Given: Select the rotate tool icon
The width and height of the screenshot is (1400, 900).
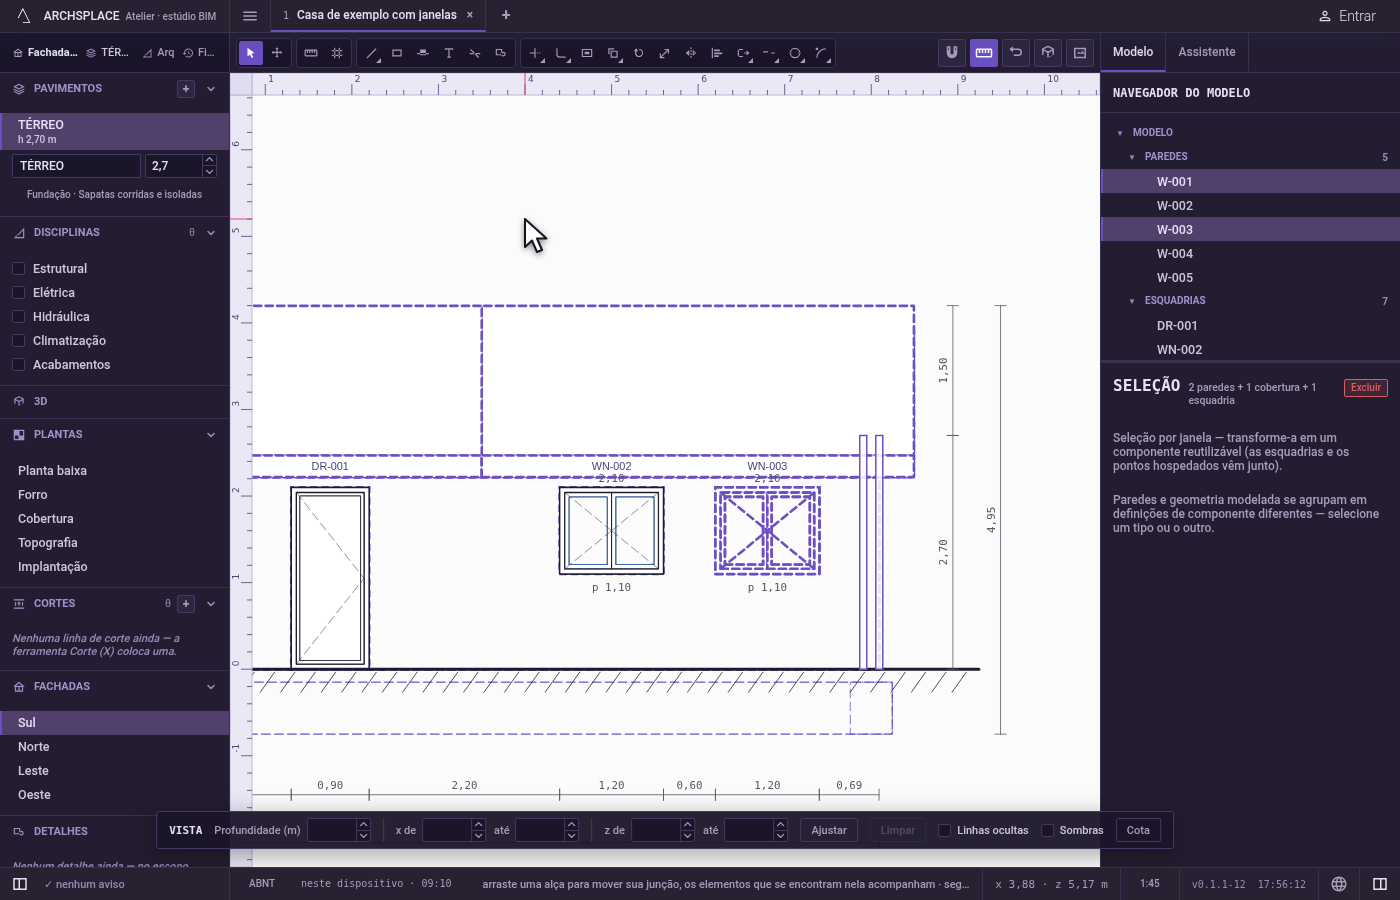Looking at the screenshot, I should [639, 53].
